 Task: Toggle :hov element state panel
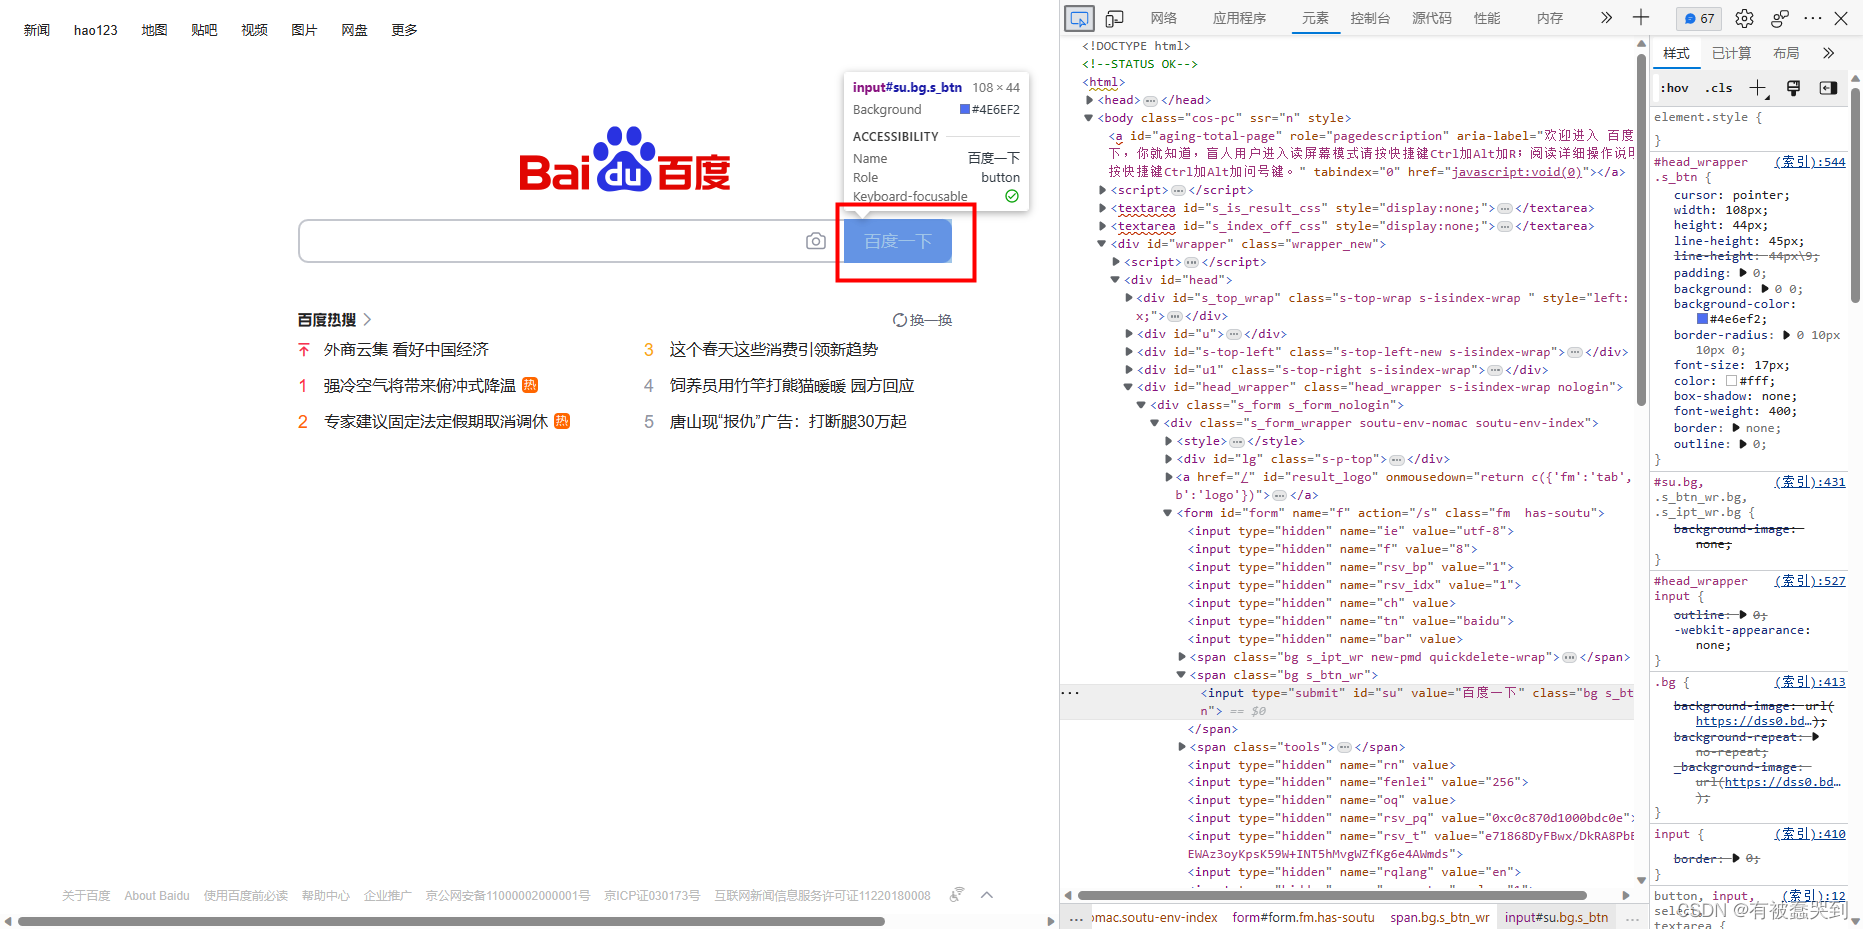coord(1674,88)
